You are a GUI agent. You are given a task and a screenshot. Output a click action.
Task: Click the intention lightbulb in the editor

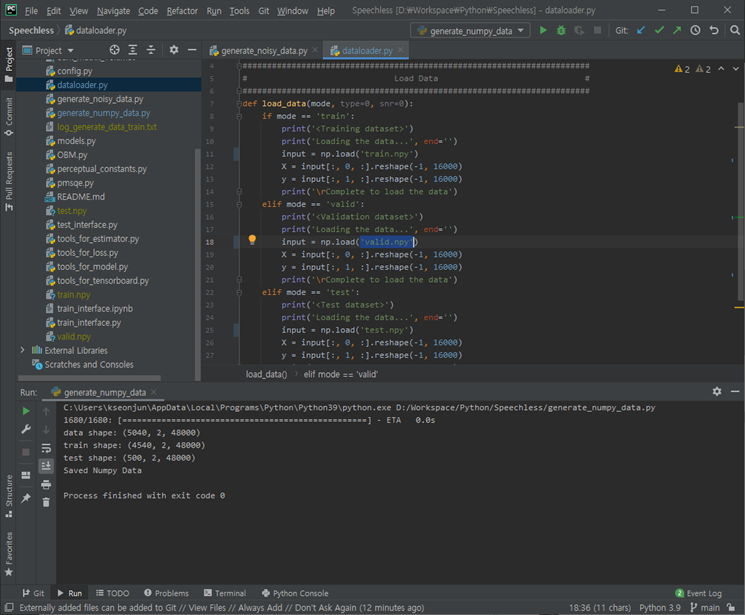tap(252, 241)
